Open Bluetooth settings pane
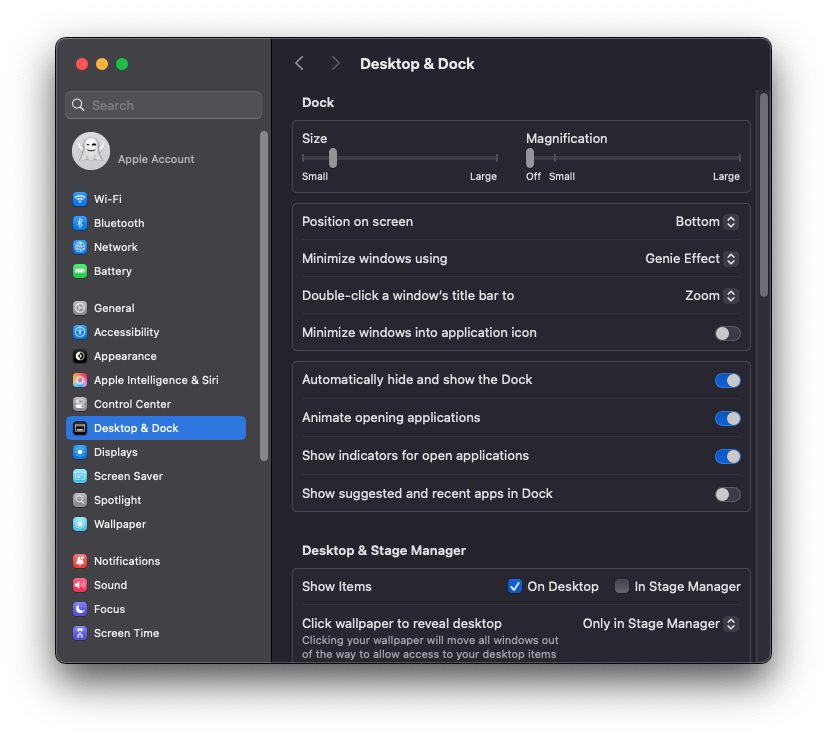Screen dimensions: 827x737 [x=156, y=223]
